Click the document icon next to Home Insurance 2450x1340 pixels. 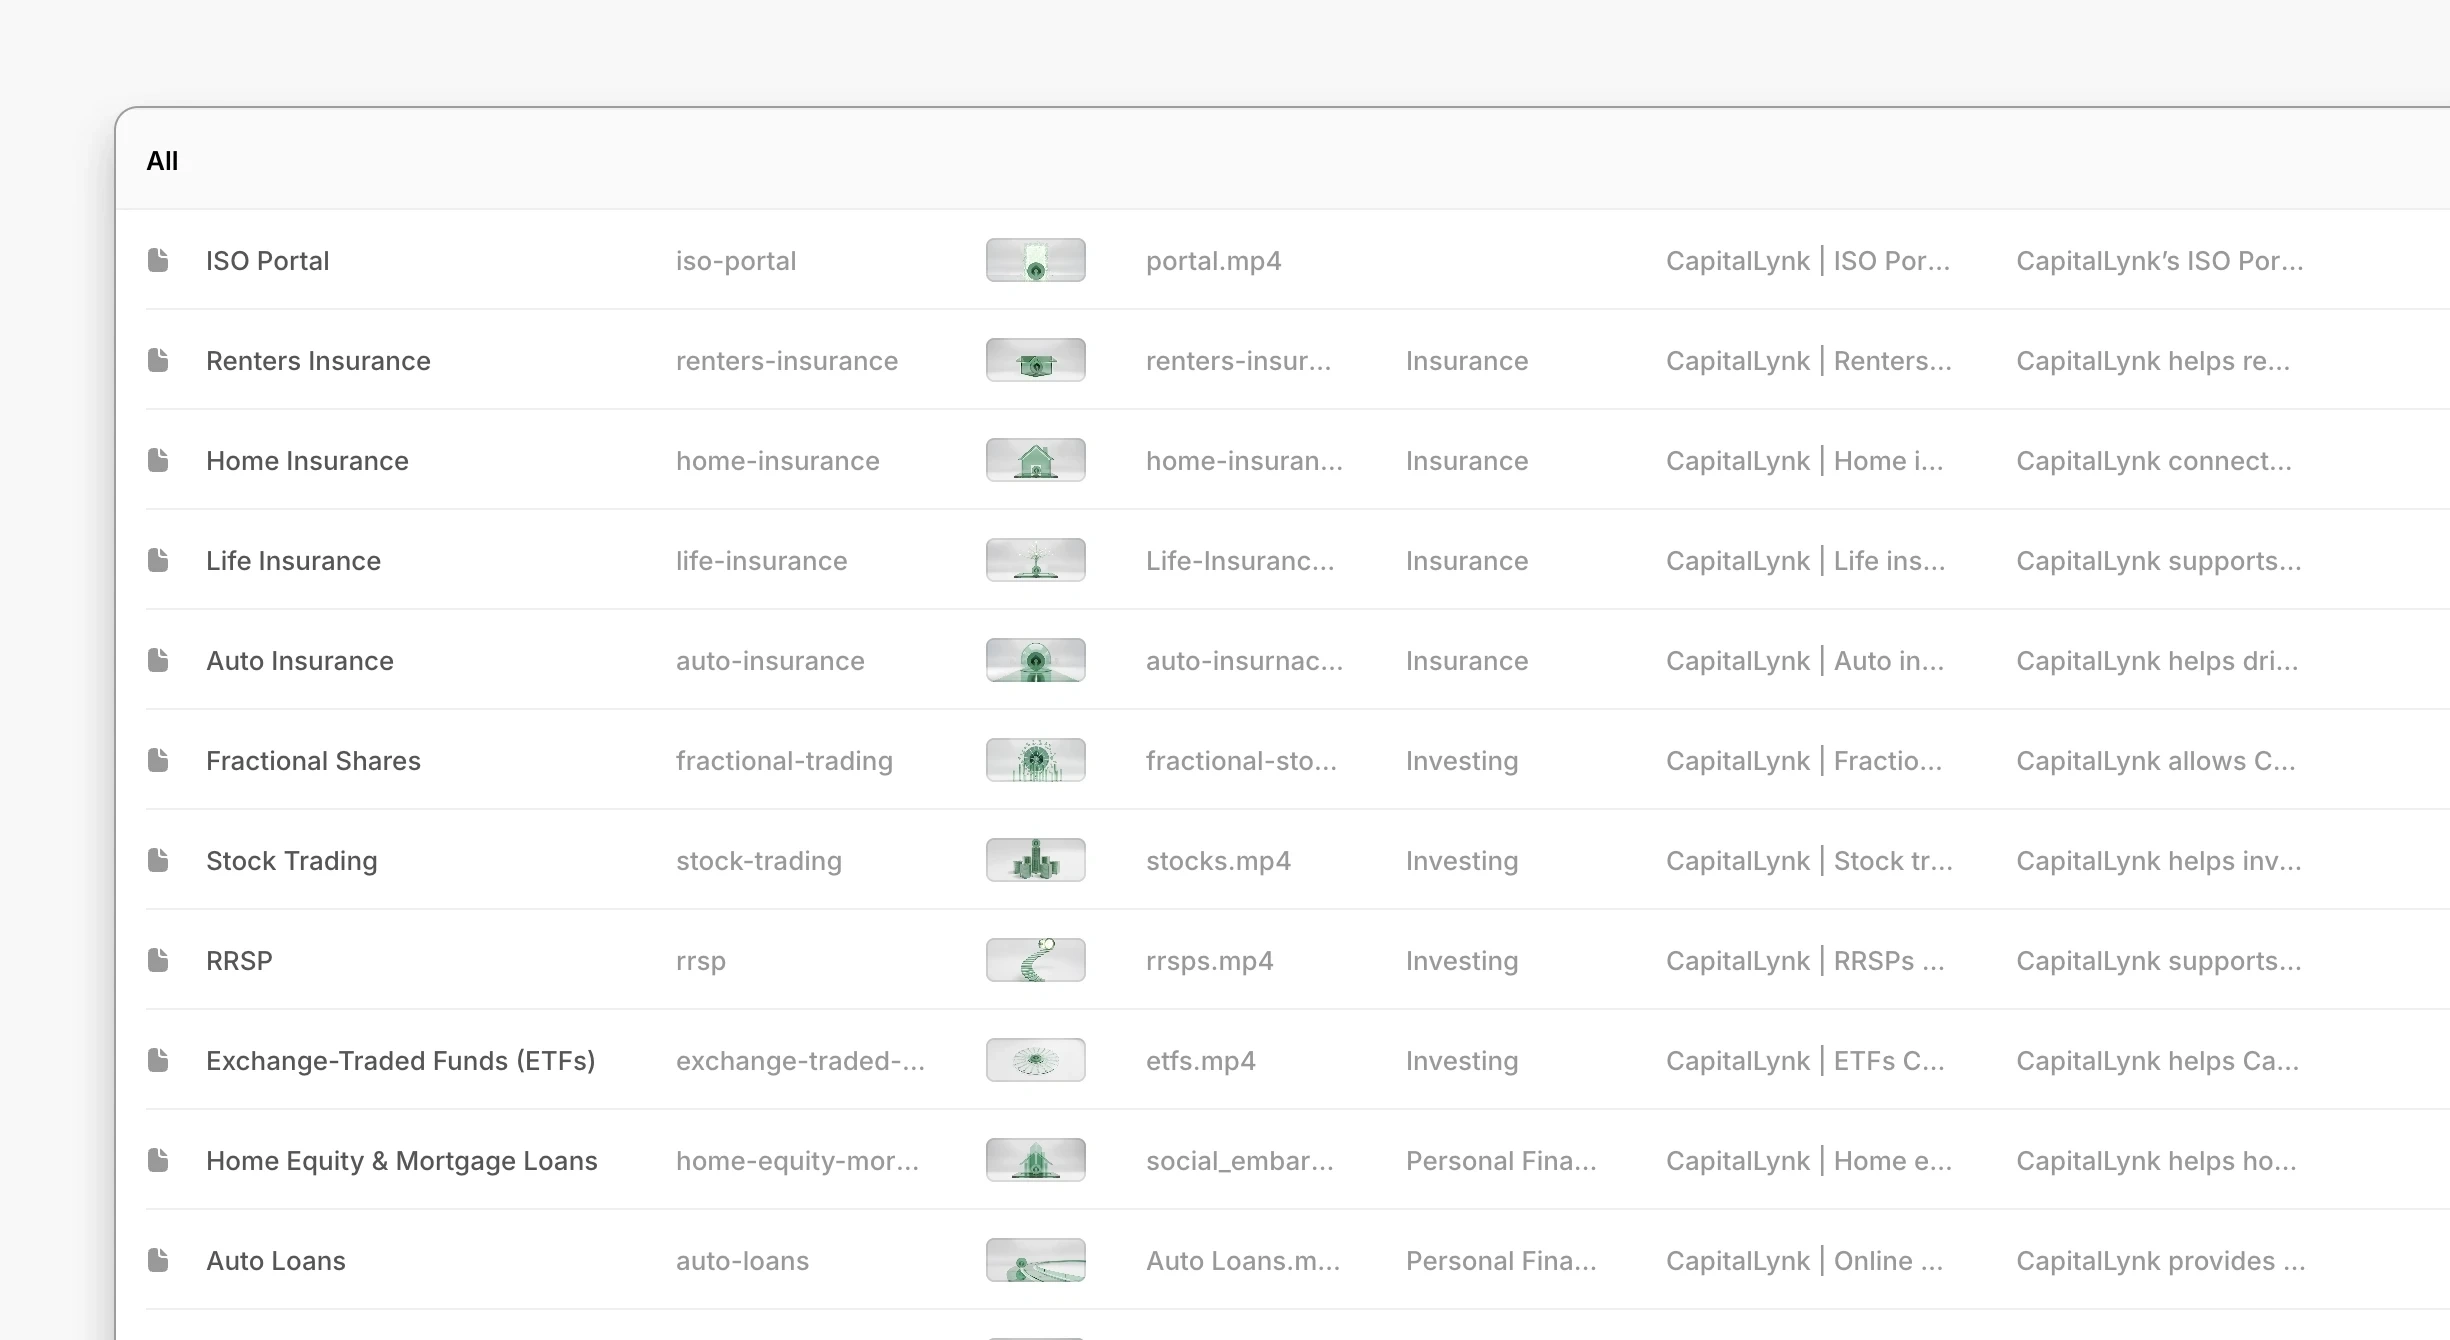158,460
